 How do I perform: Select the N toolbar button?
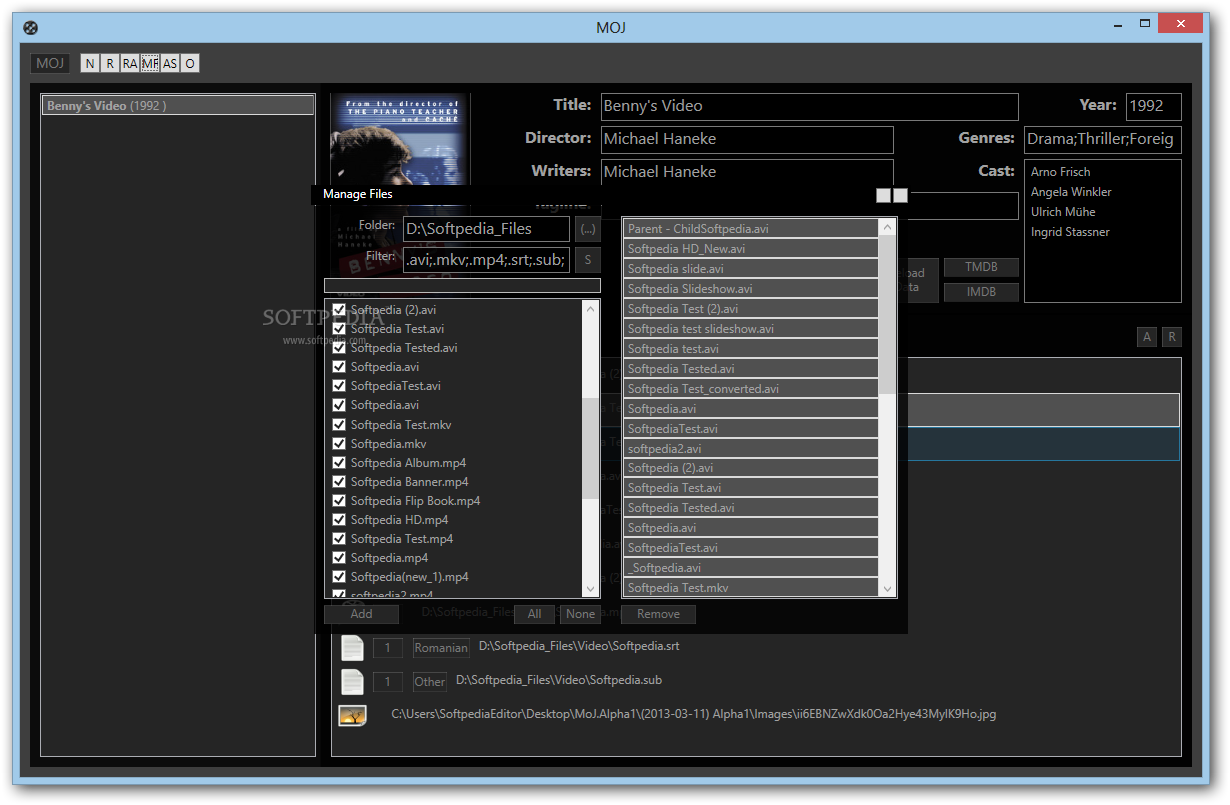[90, 63]
